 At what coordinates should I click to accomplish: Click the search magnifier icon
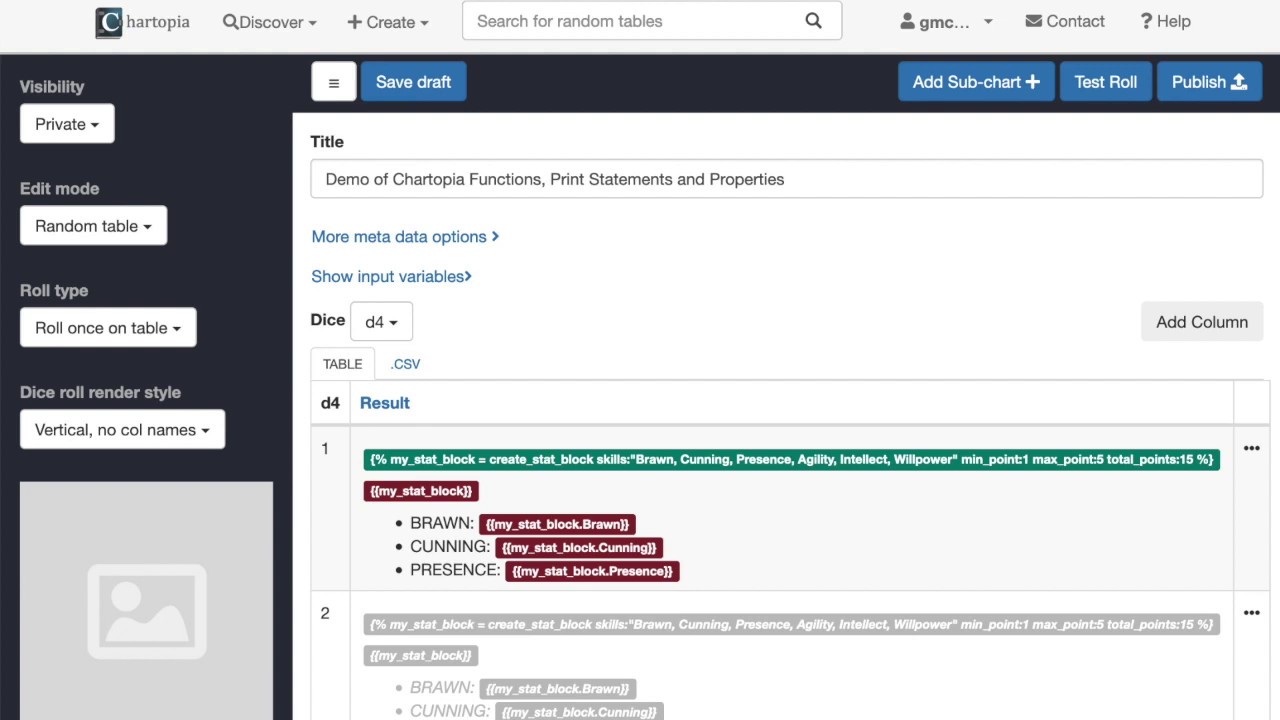point(813,21)
